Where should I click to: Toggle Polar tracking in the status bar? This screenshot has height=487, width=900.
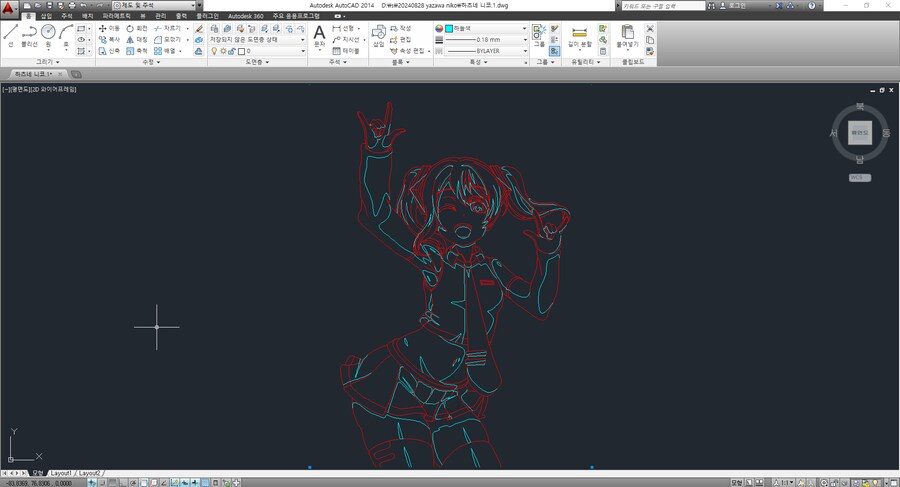click(x=133, y=482)
